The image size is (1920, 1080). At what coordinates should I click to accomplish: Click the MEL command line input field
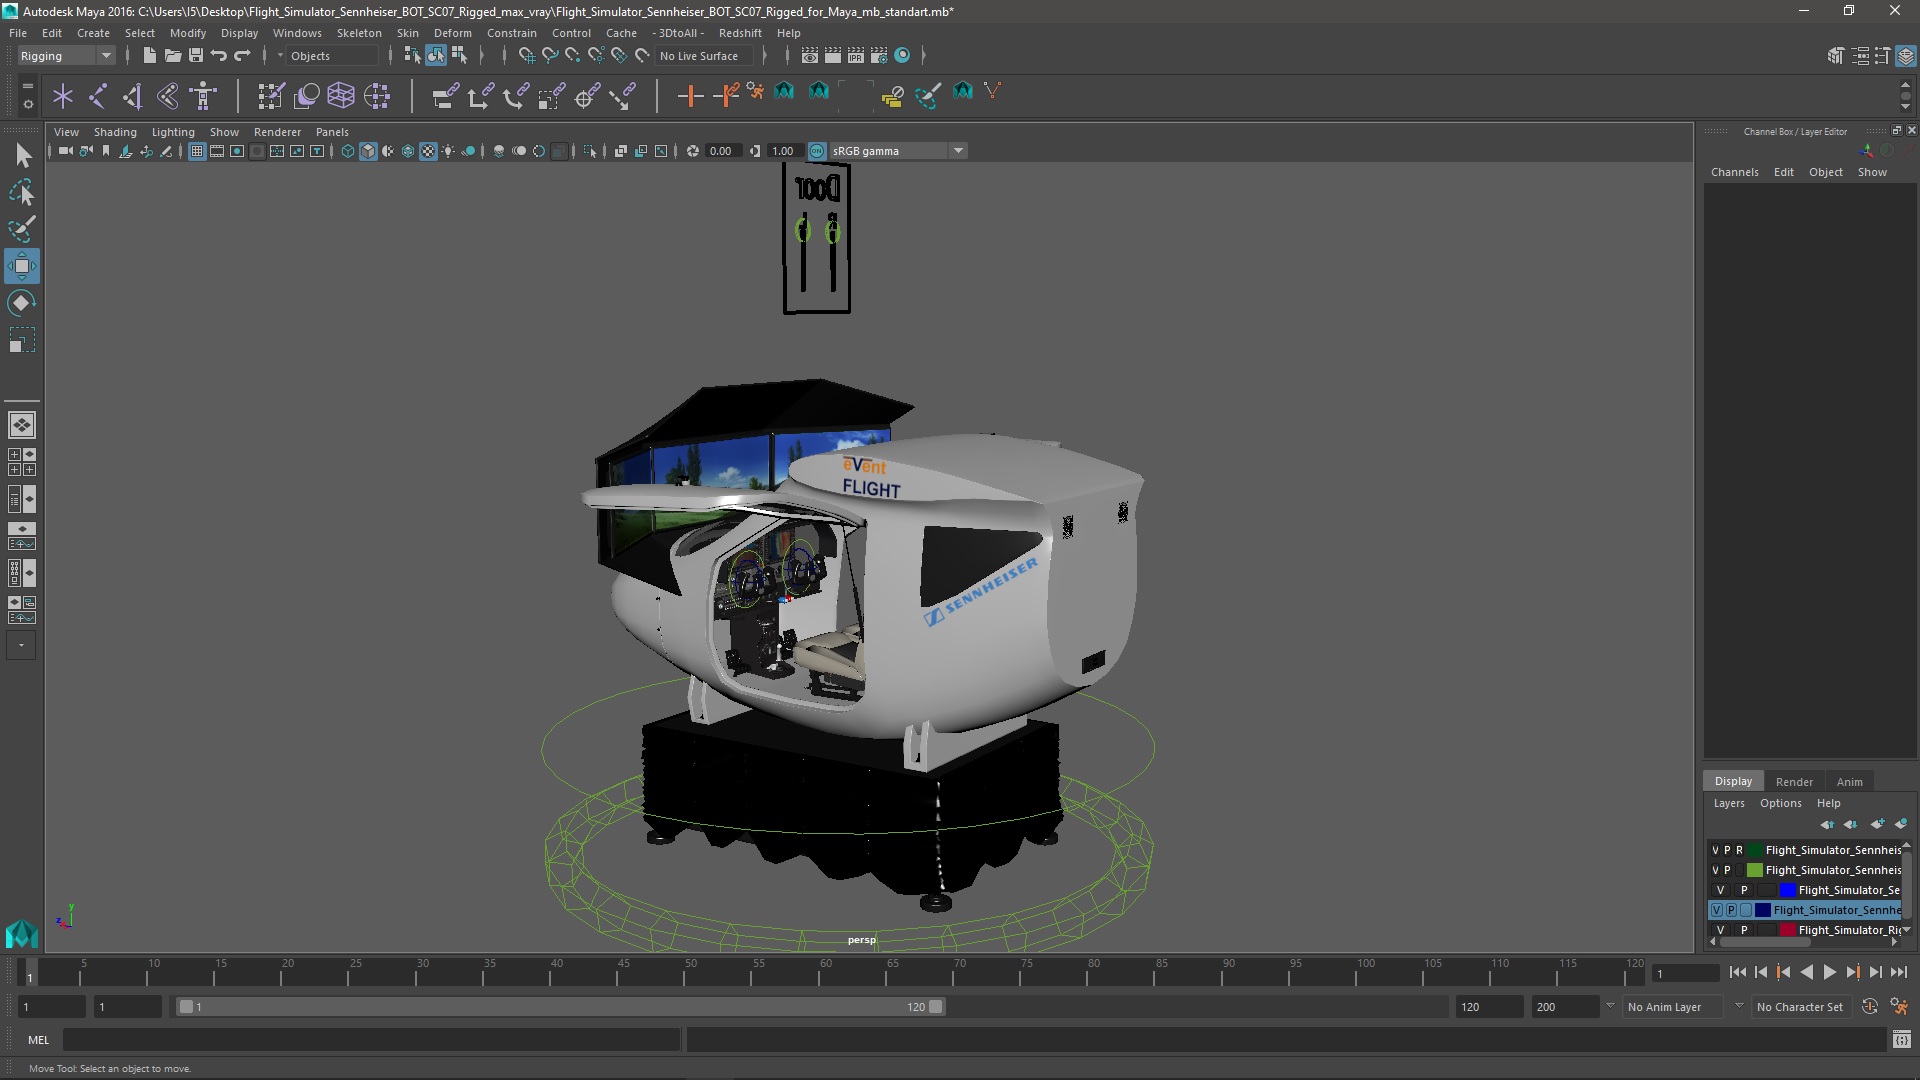[x=371, y=1040]
